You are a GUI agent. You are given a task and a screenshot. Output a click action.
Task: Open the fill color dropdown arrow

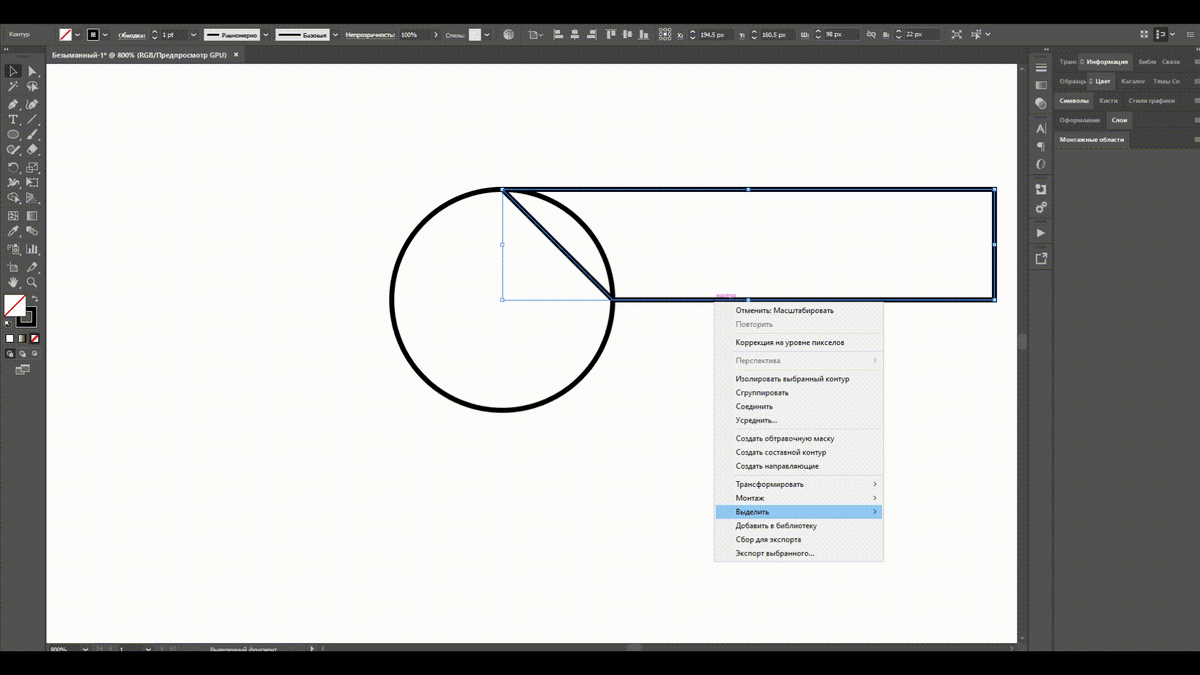pyautogui.click(x=78, y=35)
